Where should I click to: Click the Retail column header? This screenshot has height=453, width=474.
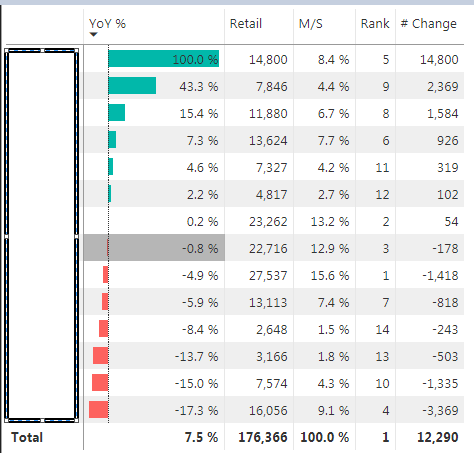[246, 24]
